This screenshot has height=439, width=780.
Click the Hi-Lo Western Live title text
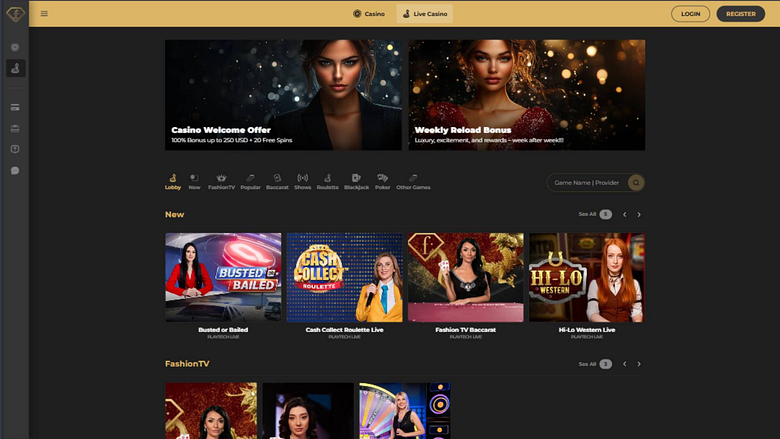(587, 330)
